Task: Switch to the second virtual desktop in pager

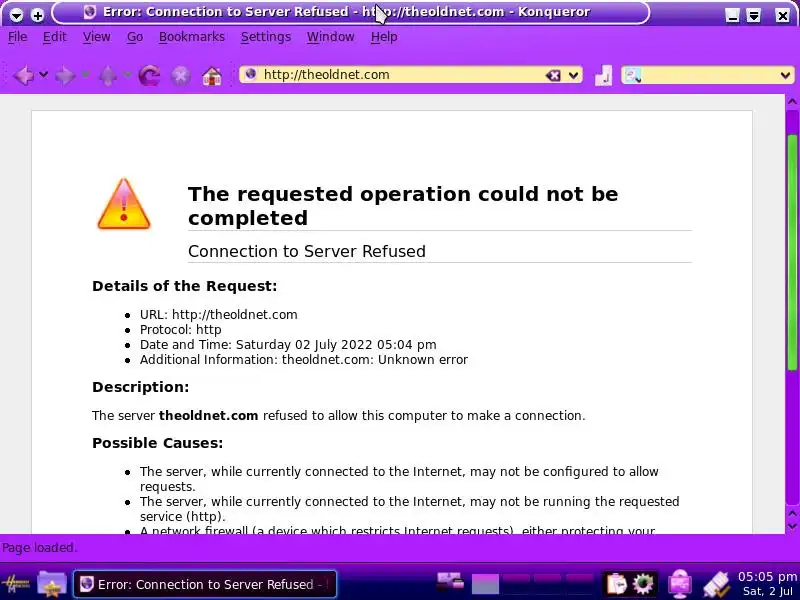Action: click(516, 585)
